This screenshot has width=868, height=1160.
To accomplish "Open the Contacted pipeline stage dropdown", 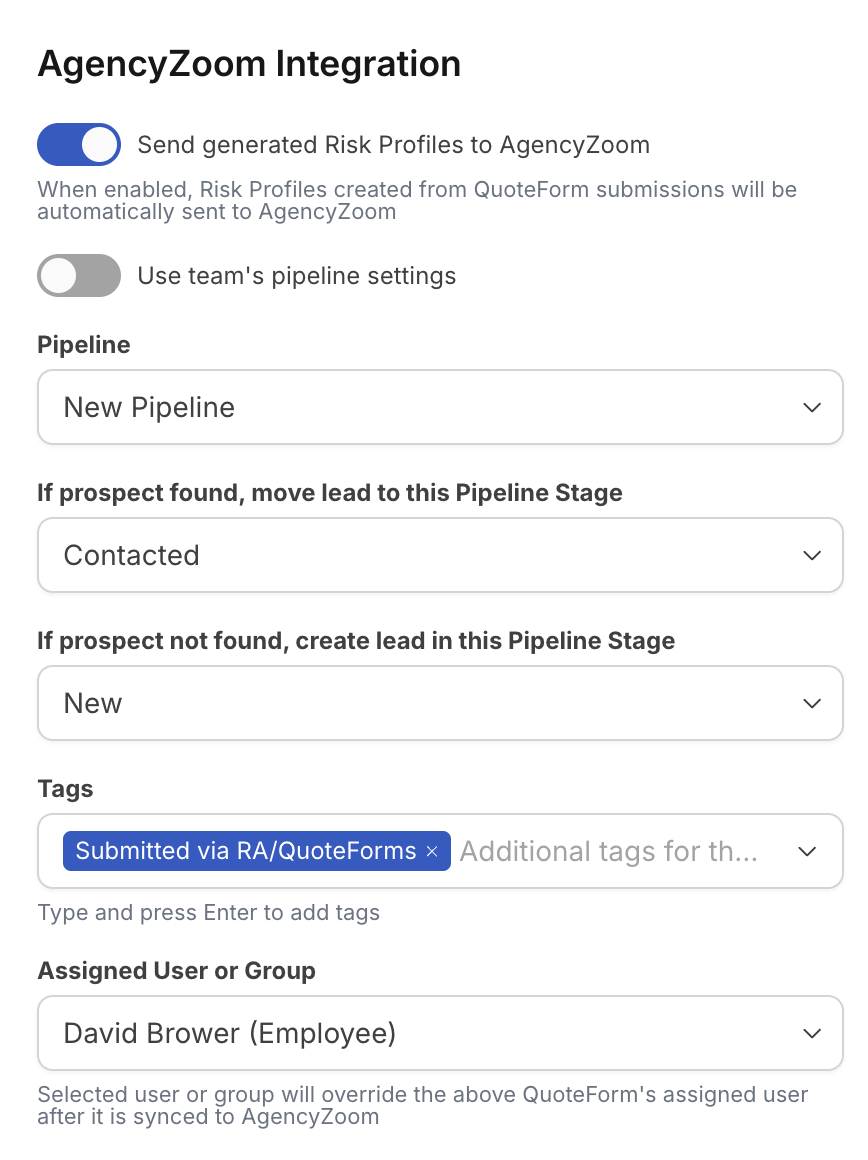I will (420, 555).
